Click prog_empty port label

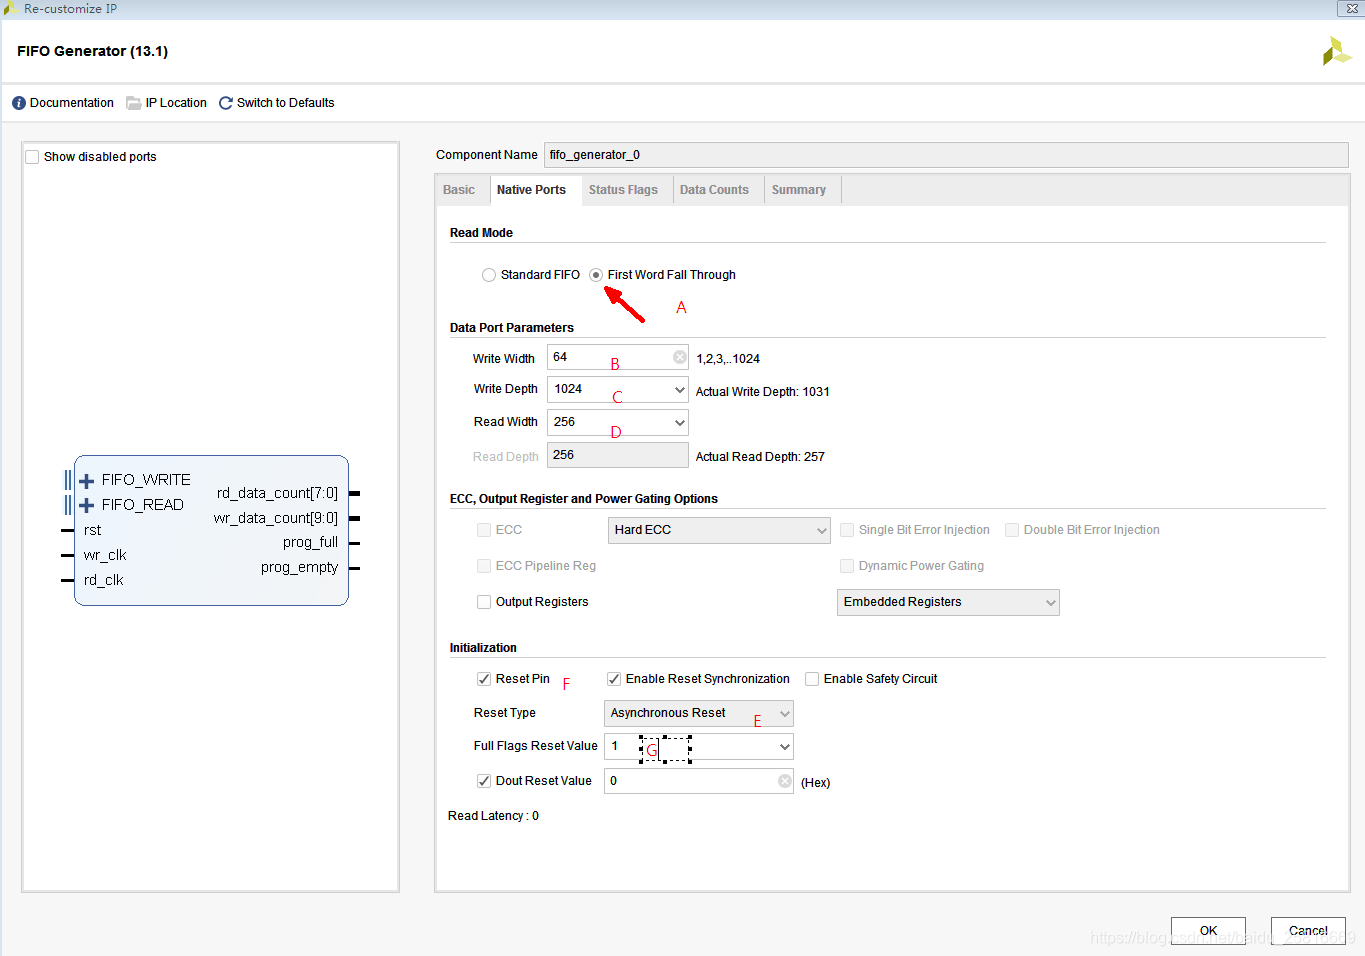click(x=299, y=567)
